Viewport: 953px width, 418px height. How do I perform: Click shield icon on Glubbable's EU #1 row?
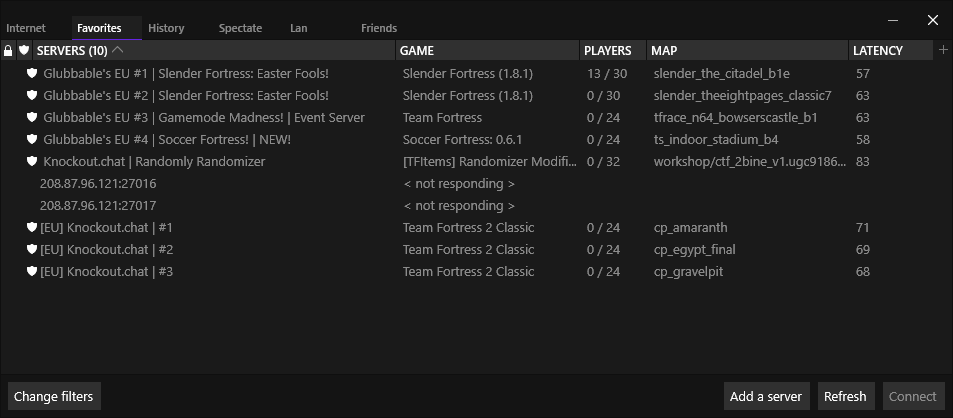[x=32, y=74]
